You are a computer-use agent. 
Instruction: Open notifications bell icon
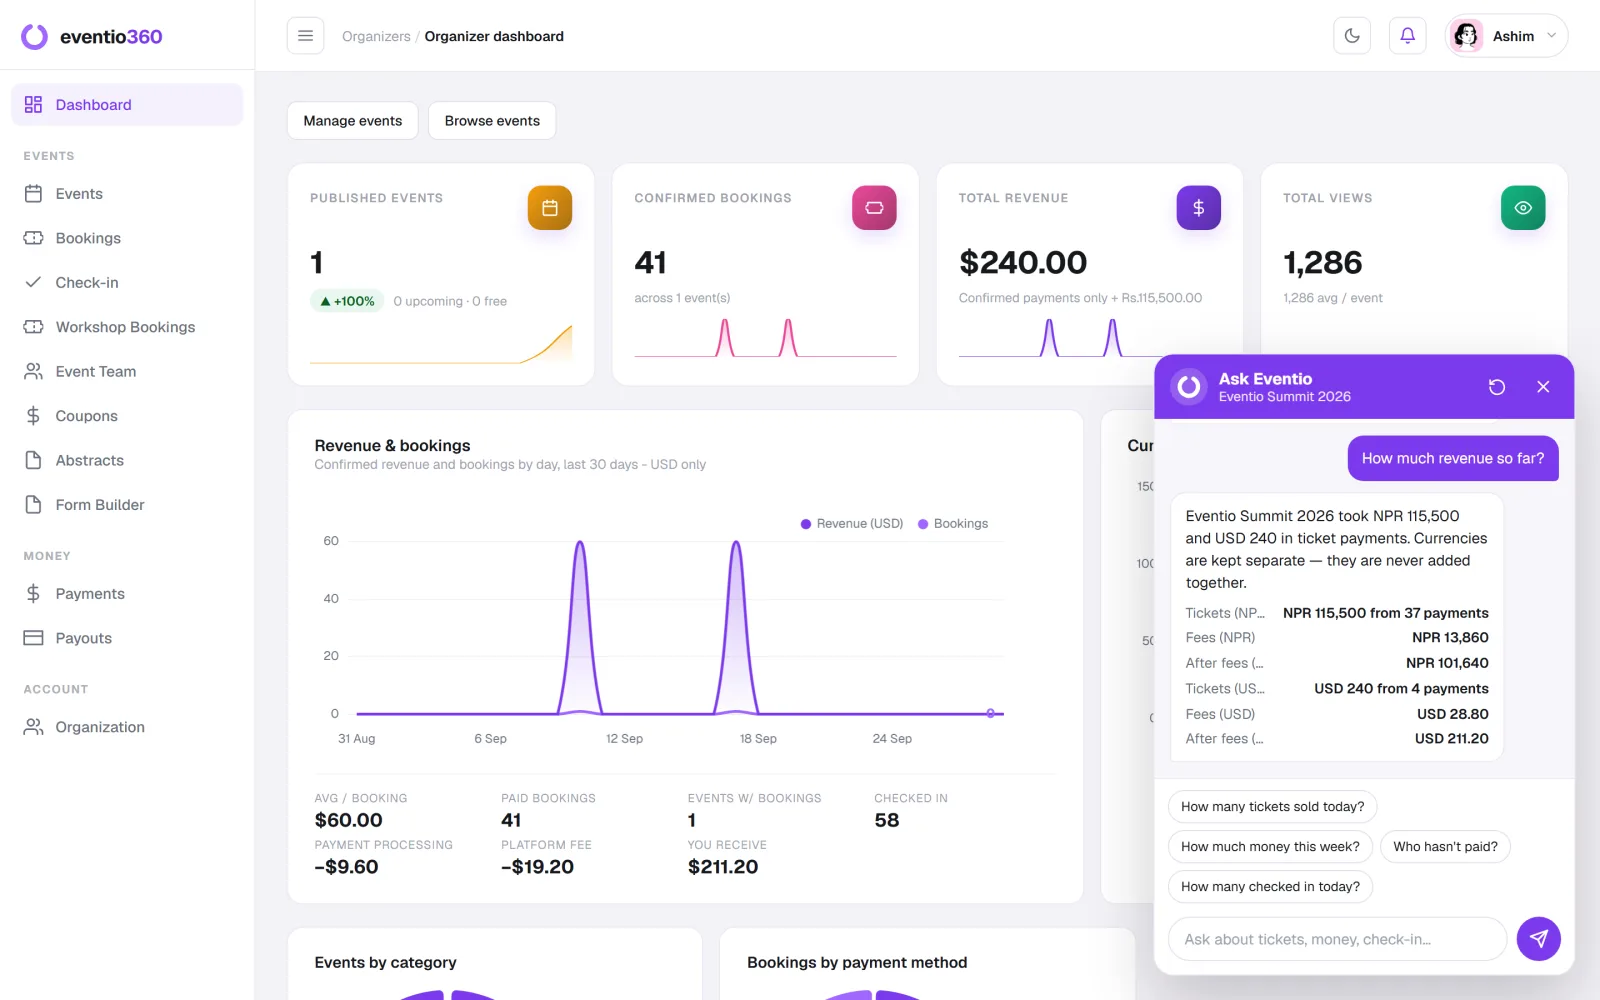tap(1407, 36)
